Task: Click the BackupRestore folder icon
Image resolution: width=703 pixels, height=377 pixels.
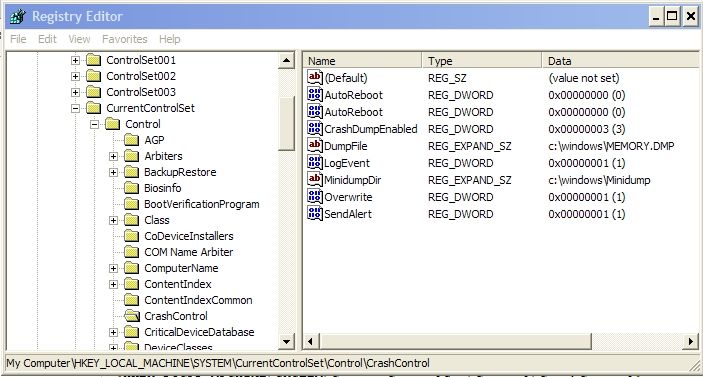Action: click(x=131, y=172)
